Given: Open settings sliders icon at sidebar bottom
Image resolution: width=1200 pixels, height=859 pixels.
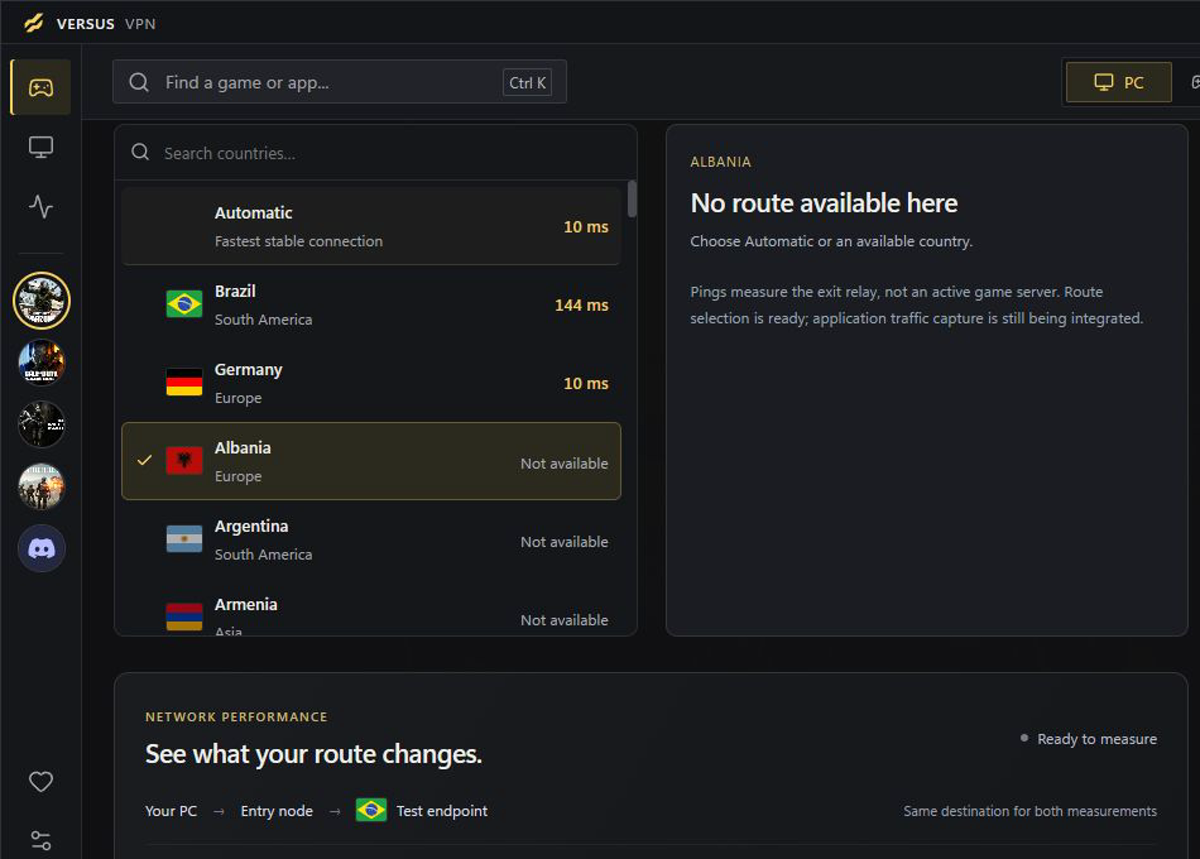Looking at the screenshot, I should click(x=41, y=841).
